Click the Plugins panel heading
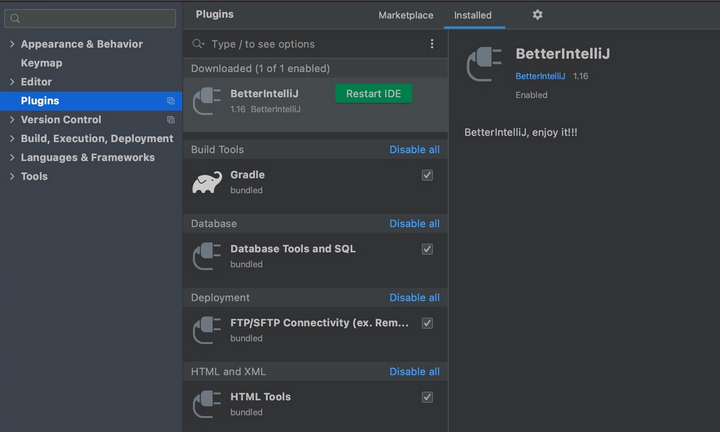Viewport: 720px width, 432px height. click(x=214, y=14)
